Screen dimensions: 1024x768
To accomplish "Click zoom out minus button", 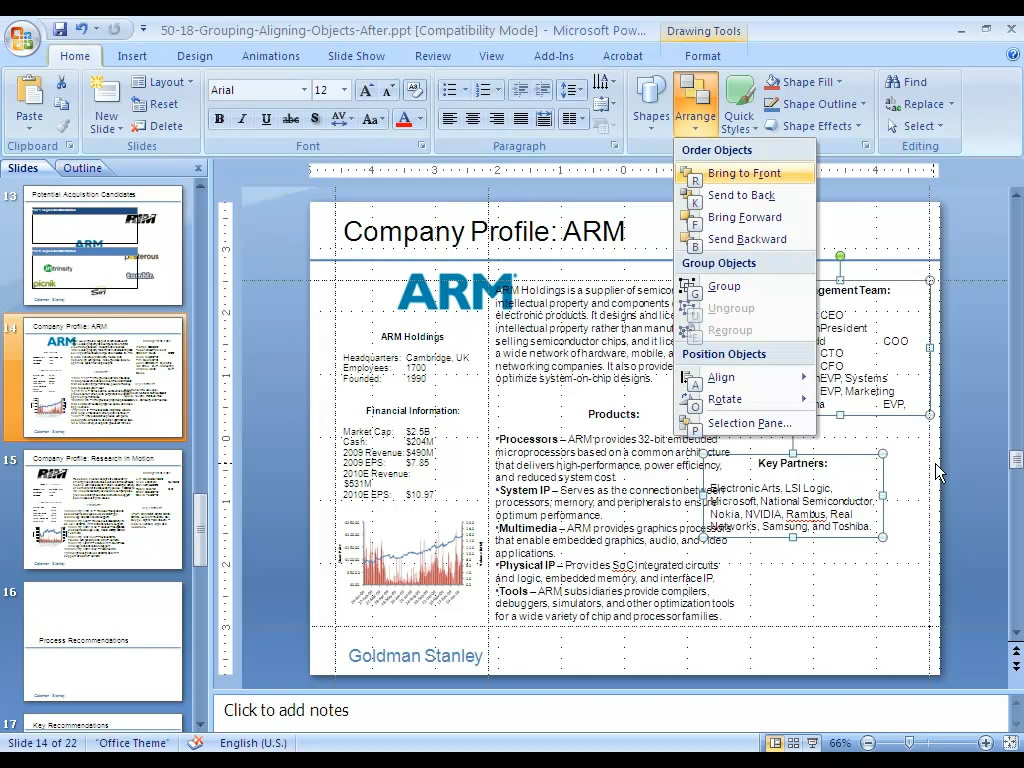I will [x=868, y=743].
